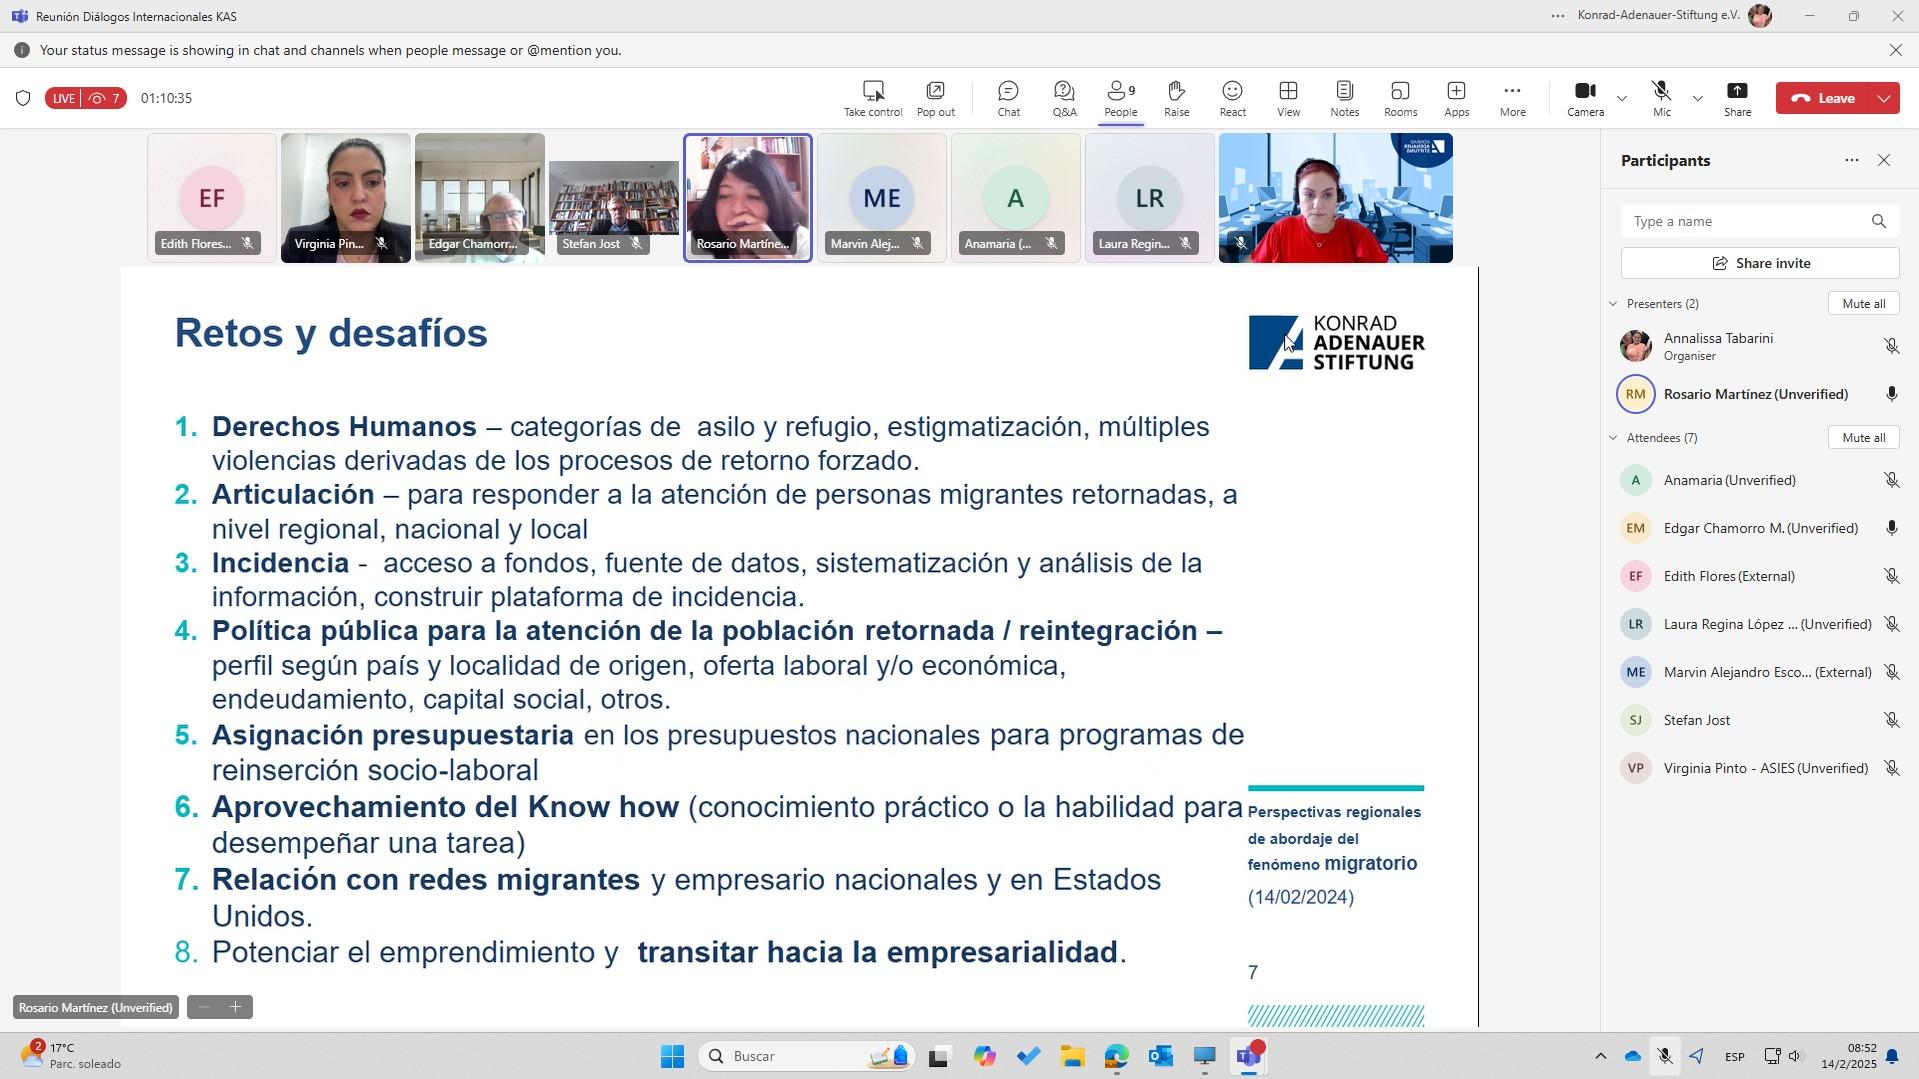The height and width of the screenshot is (1079, 1919).
Task: Open the View layout menu
Action: pos(1288,98)
